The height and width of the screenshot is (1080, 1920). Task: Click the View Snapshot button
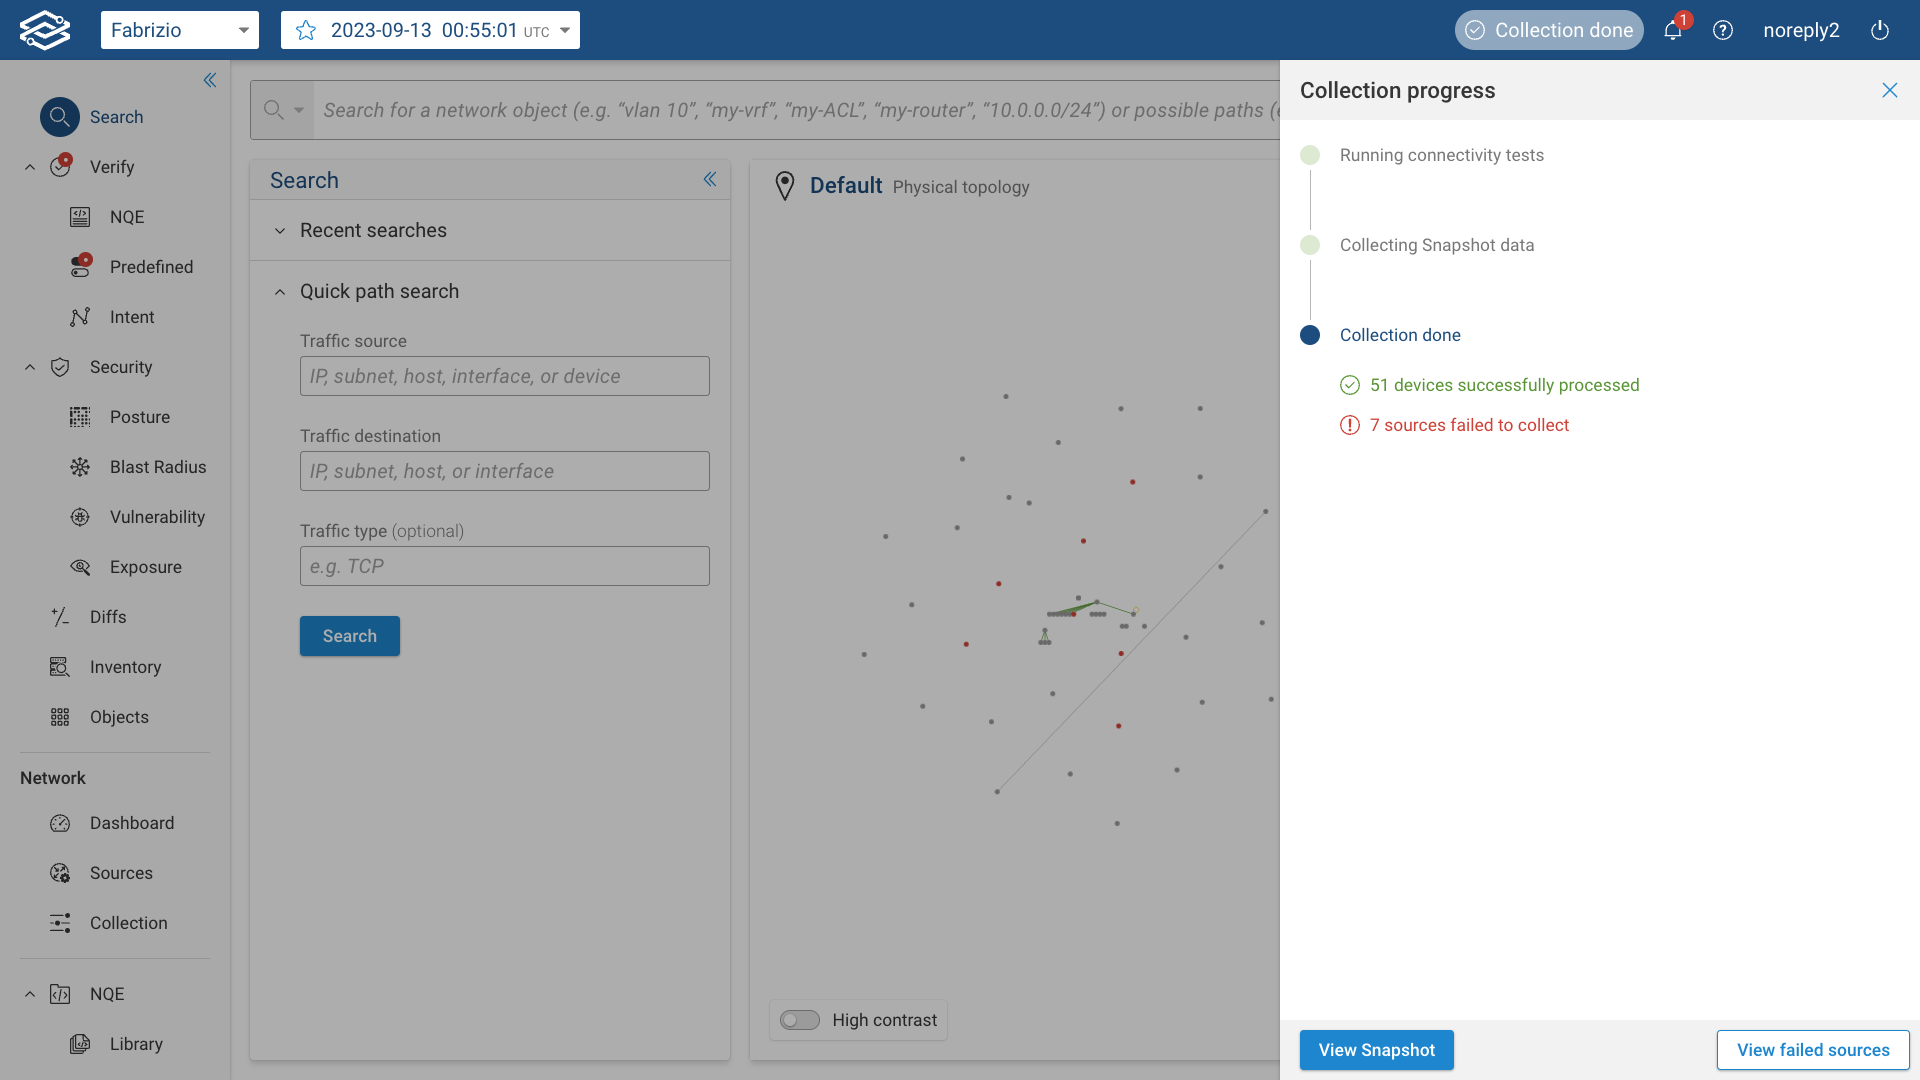coord(1376,1050)
